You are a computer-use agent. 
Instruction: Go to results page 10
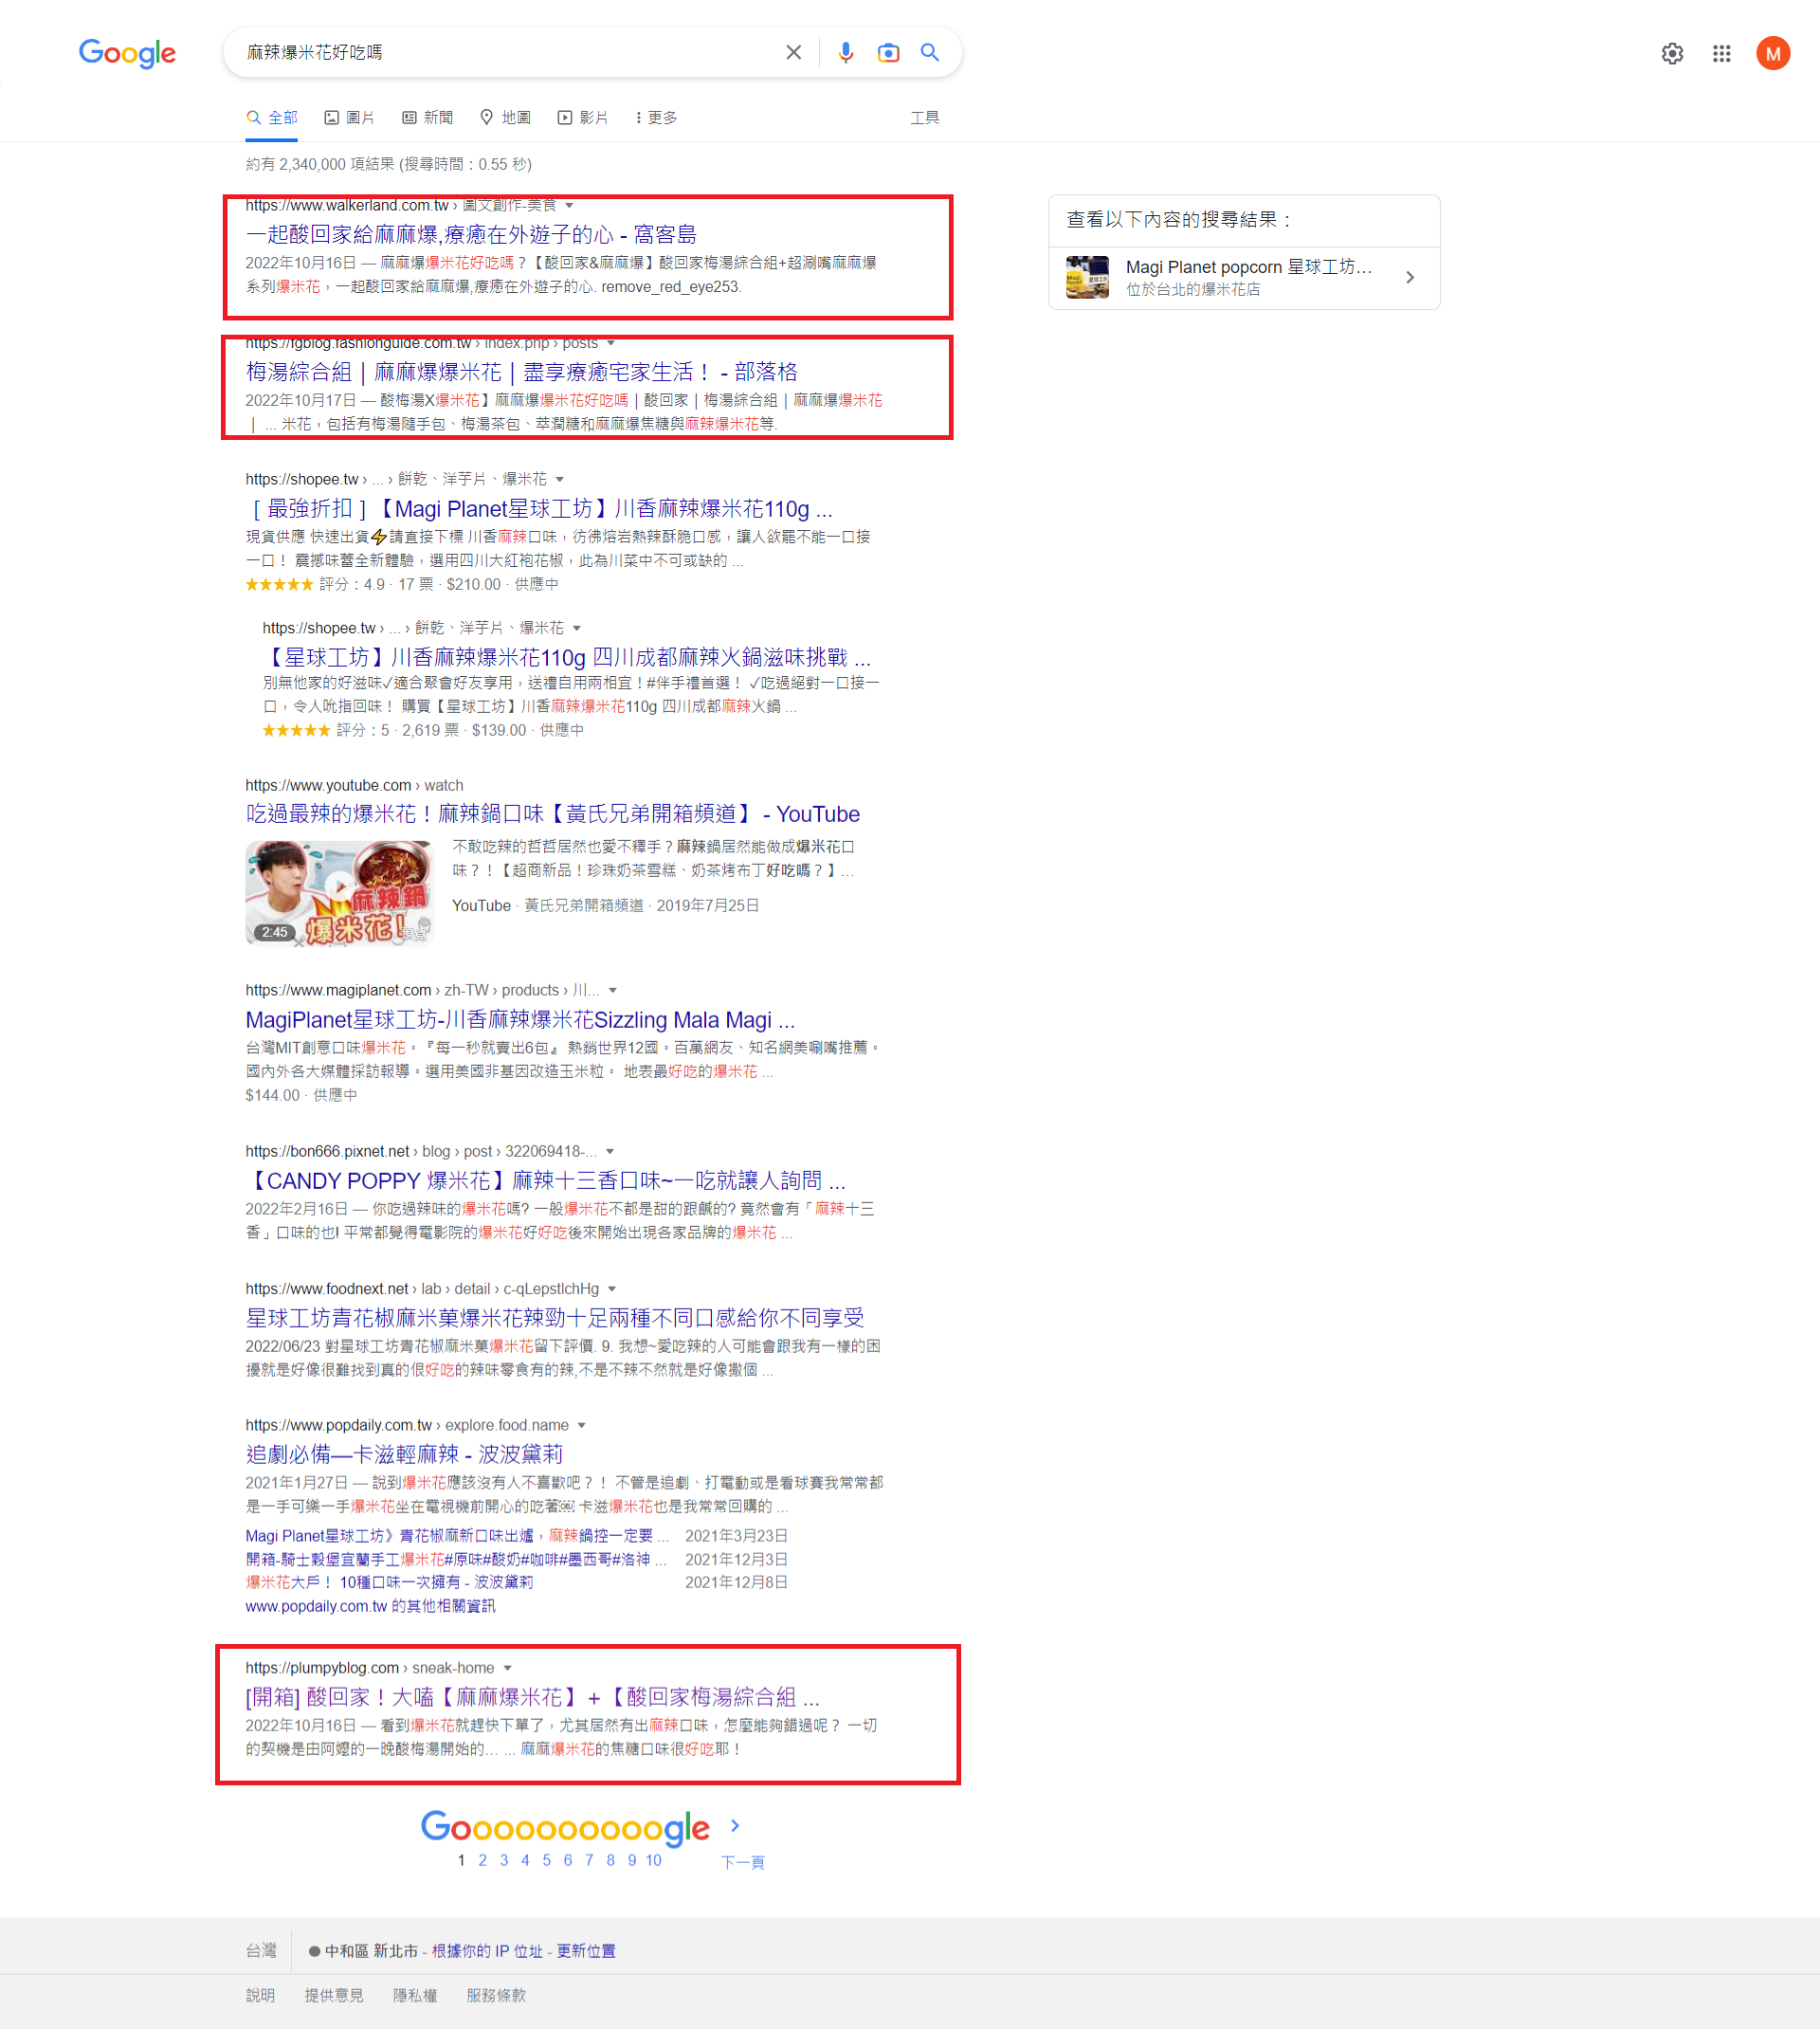653,1860
